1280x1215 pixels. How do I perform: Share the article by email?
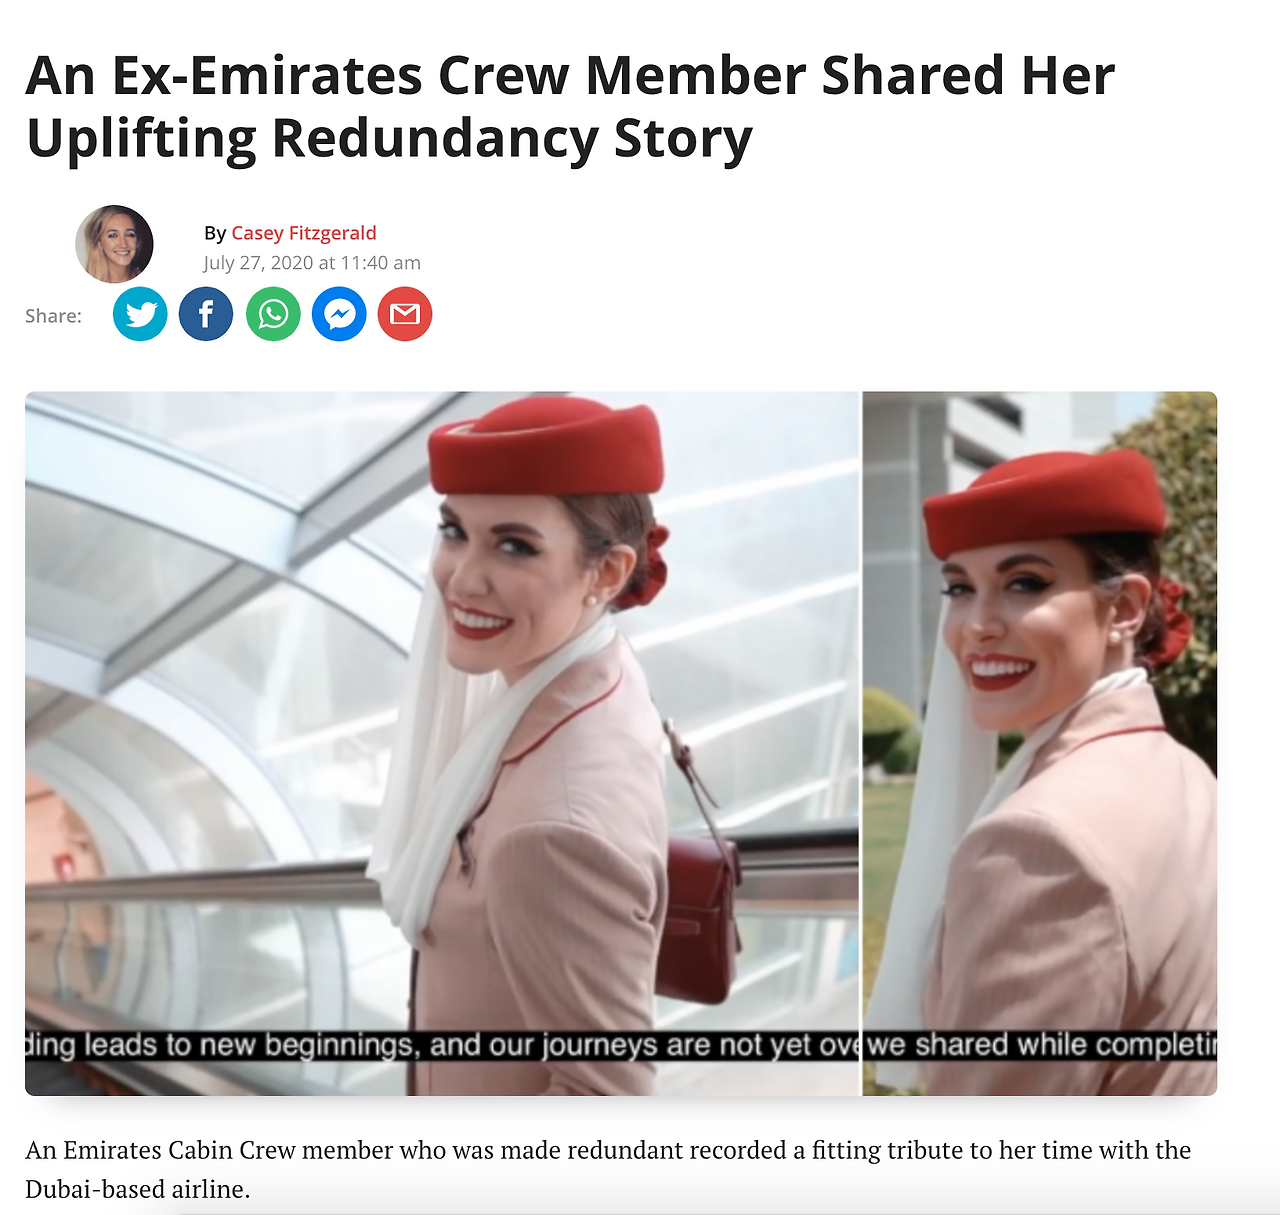coord(405,314)
